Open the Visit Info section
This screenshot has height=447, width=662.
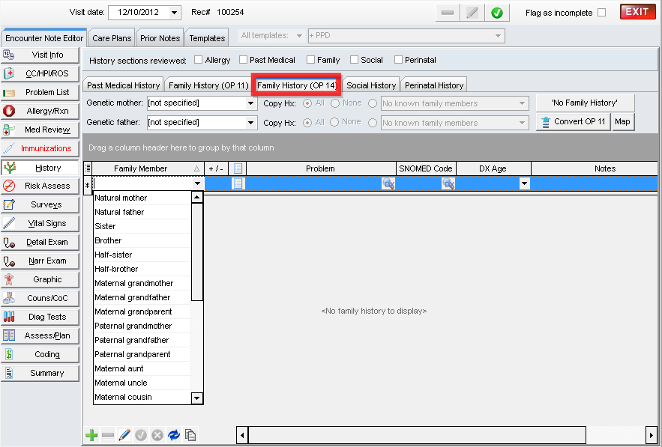pos(40,55)
